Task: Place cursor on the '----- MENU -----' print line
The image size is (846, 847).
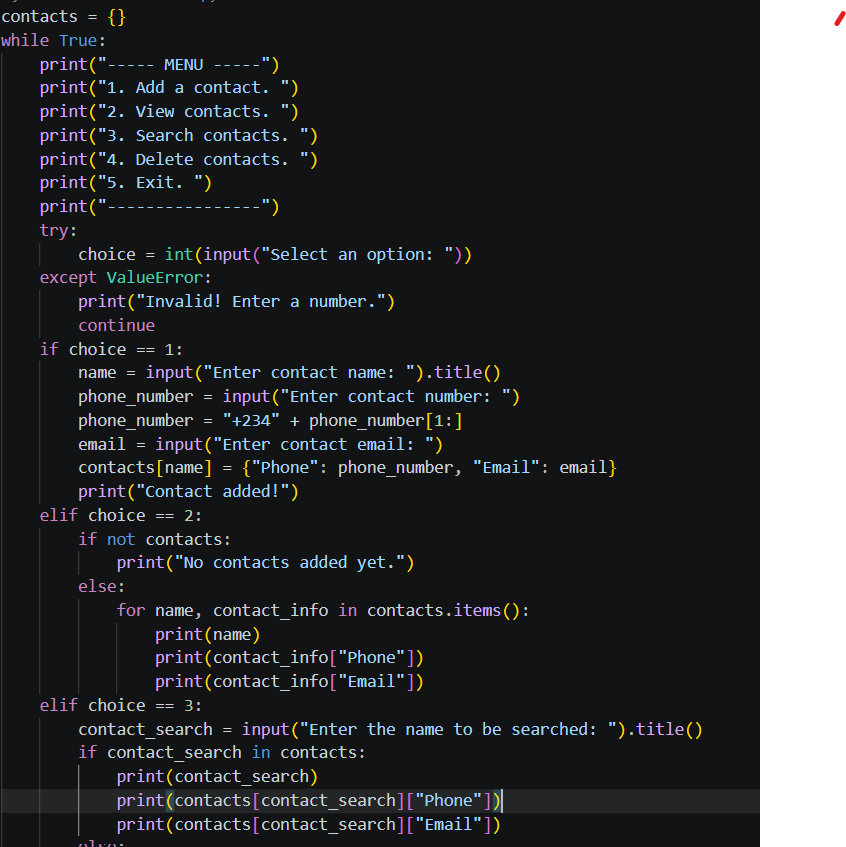Action: point(159,64)
